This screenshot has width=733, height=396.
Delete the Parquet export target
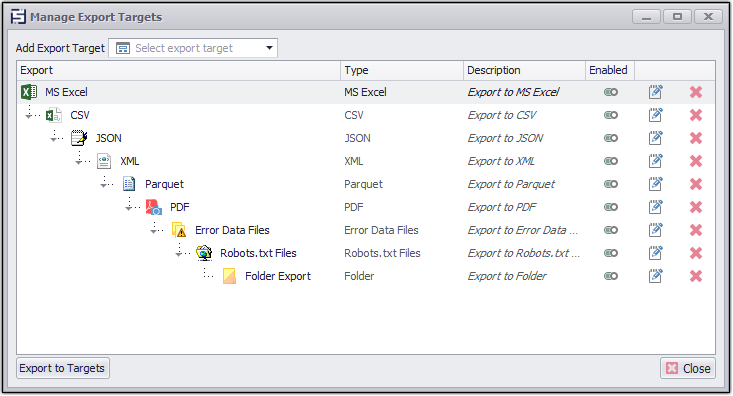pos(696,184)
